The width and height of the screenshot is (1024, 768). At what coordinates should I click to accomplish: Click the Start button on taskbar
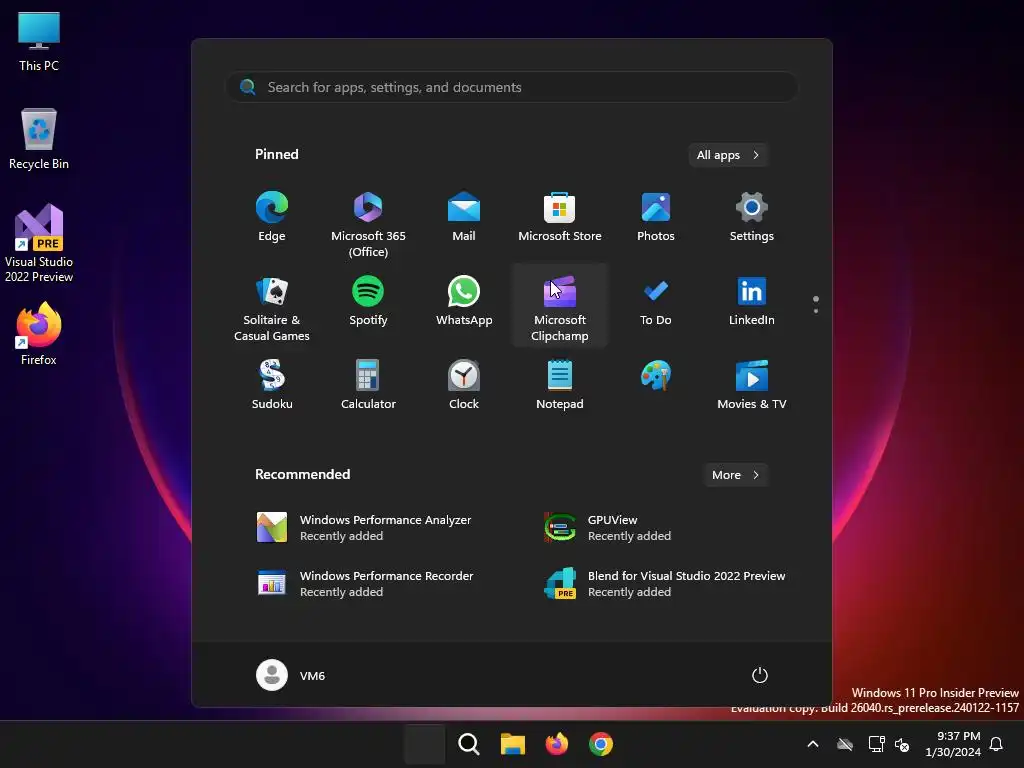(424, 744)
